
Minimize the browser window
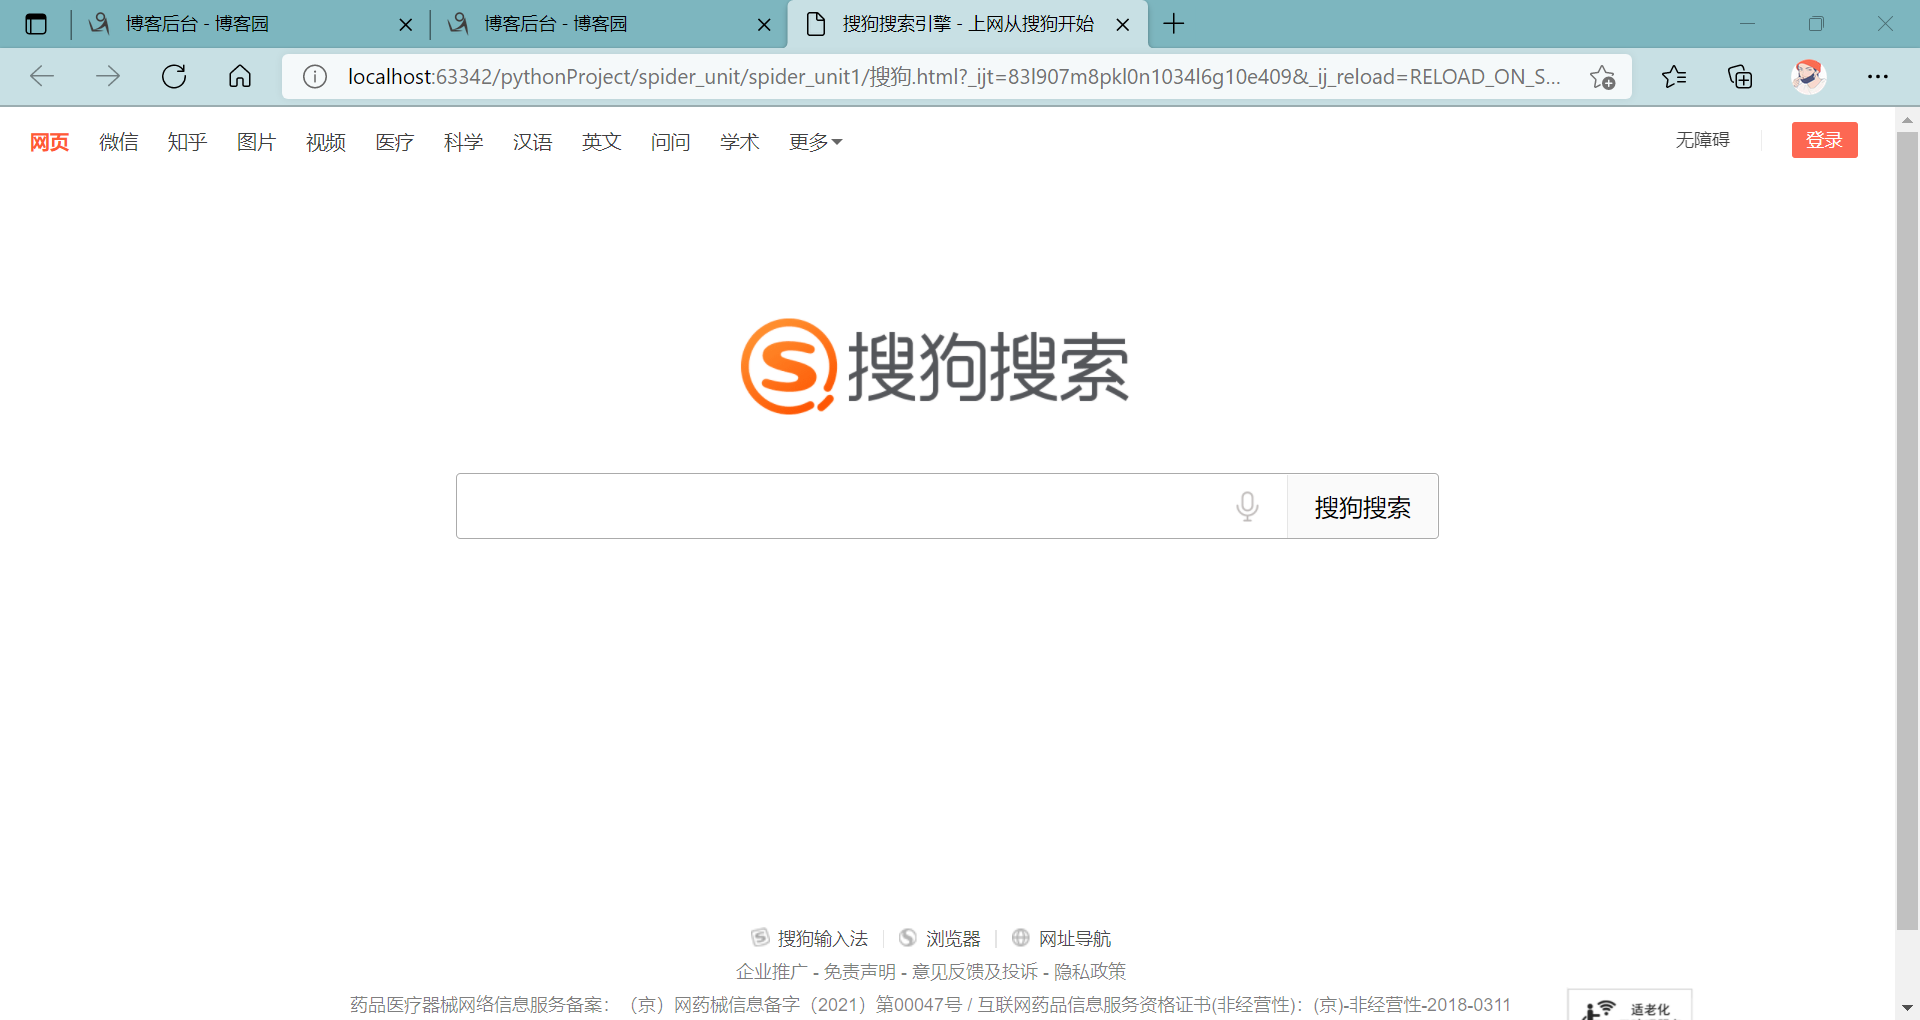tap(1747, 24)
